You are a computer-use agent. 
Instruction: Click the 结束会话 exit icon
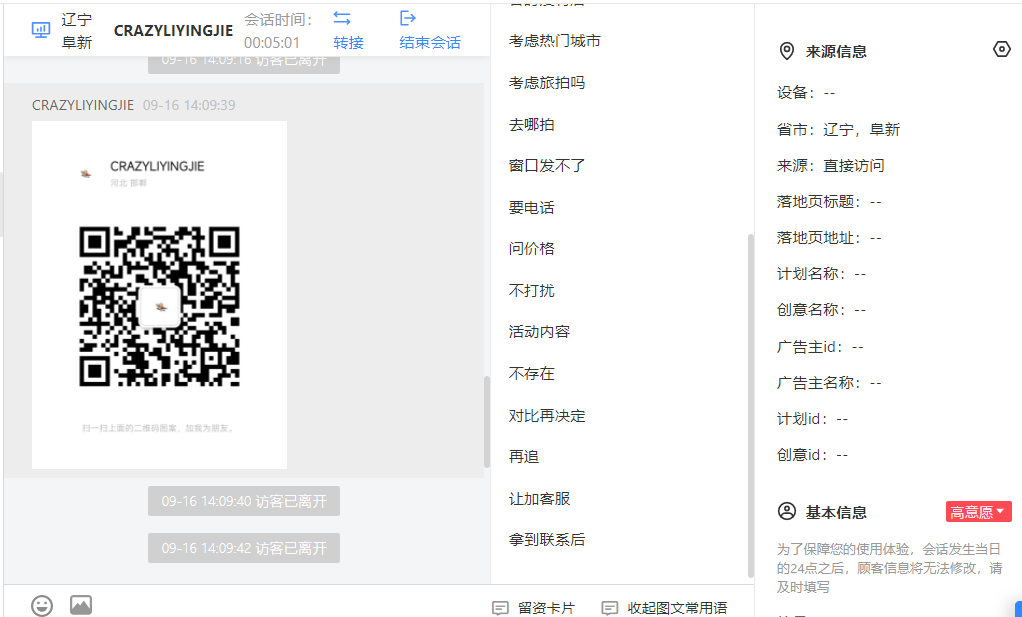tap(408, 18)
